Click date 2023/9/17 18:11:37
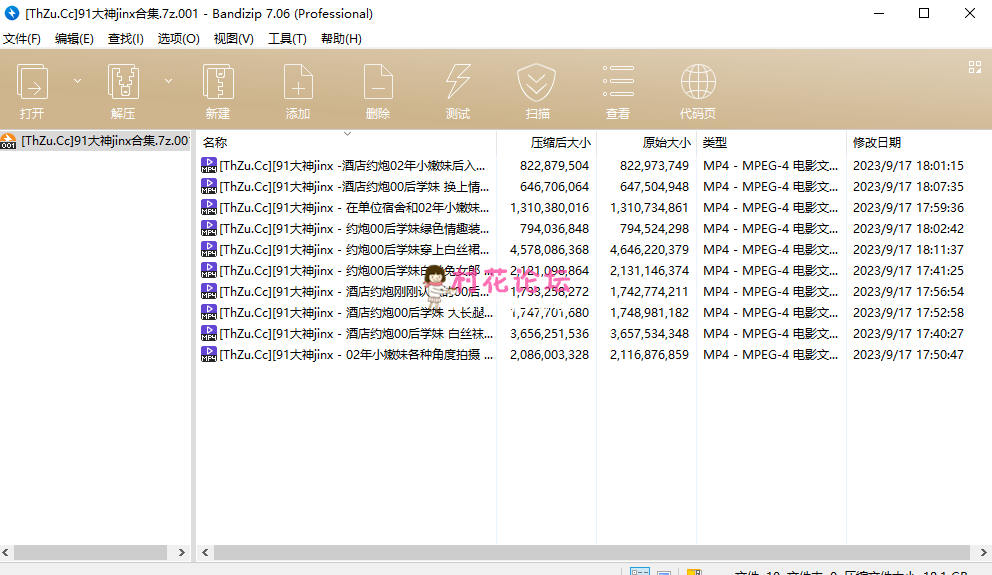Screen dimensions: 992x575 click(908, 249)
